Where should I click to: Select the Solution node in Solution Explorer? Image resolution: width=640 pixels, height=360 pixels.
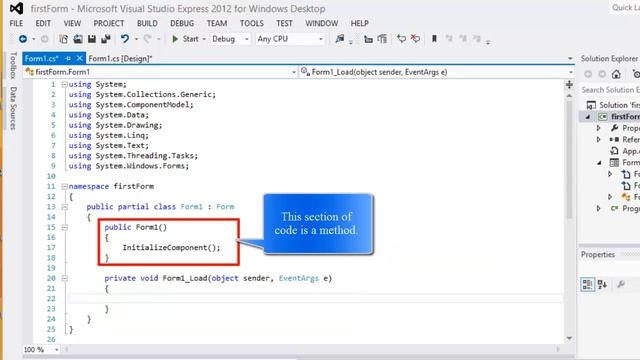coord(613,105)
